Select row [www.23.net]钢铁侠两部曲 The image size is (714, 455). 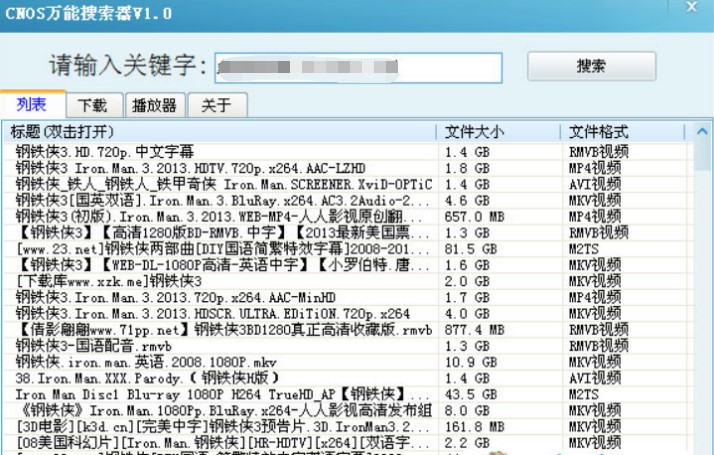[x=348, y=249]
